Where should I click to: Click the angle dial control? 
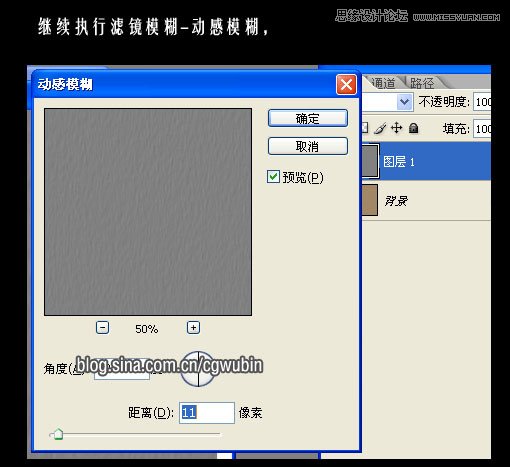[x=198, y=369]
